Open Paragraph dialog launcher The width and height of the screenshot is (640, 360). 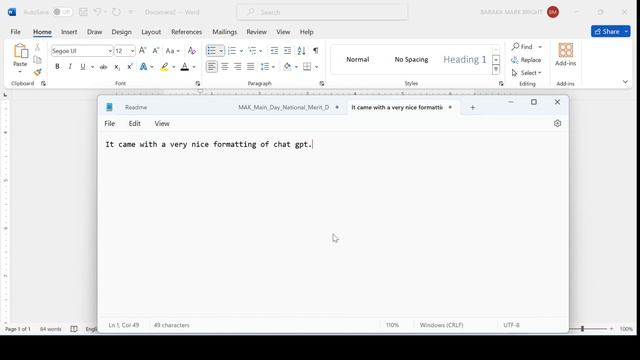pos(322,83)
